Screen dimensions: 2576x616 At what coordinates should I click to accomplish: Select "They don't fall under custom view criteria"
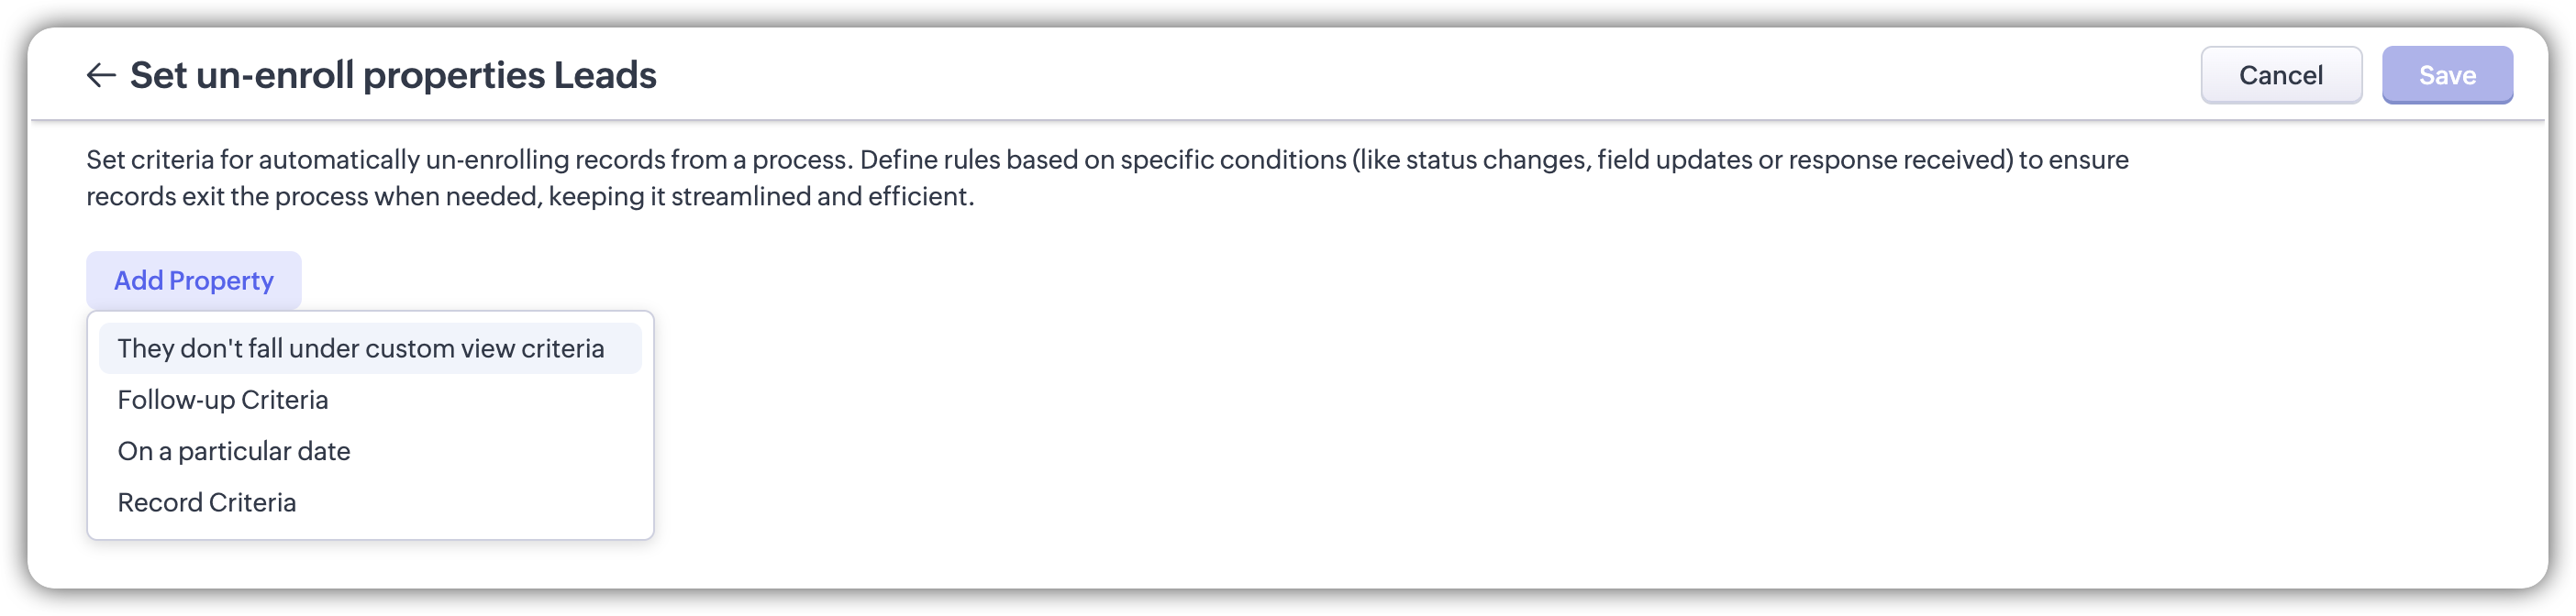[x=361, y=348]
